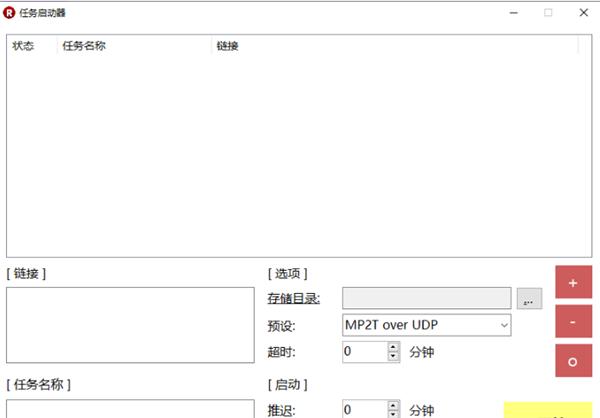The height and width of the screenshot is (418, 600).
Task: Increase the 推迟 delay value
Action: pos(393,405)
